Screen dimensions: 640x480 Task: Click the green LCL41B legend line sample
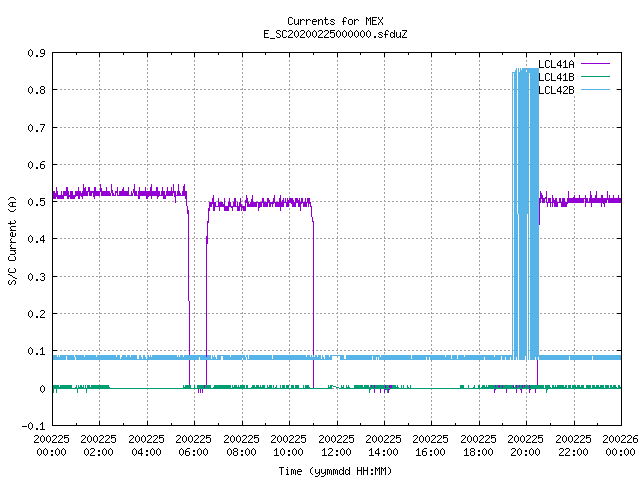coord(595,76)
